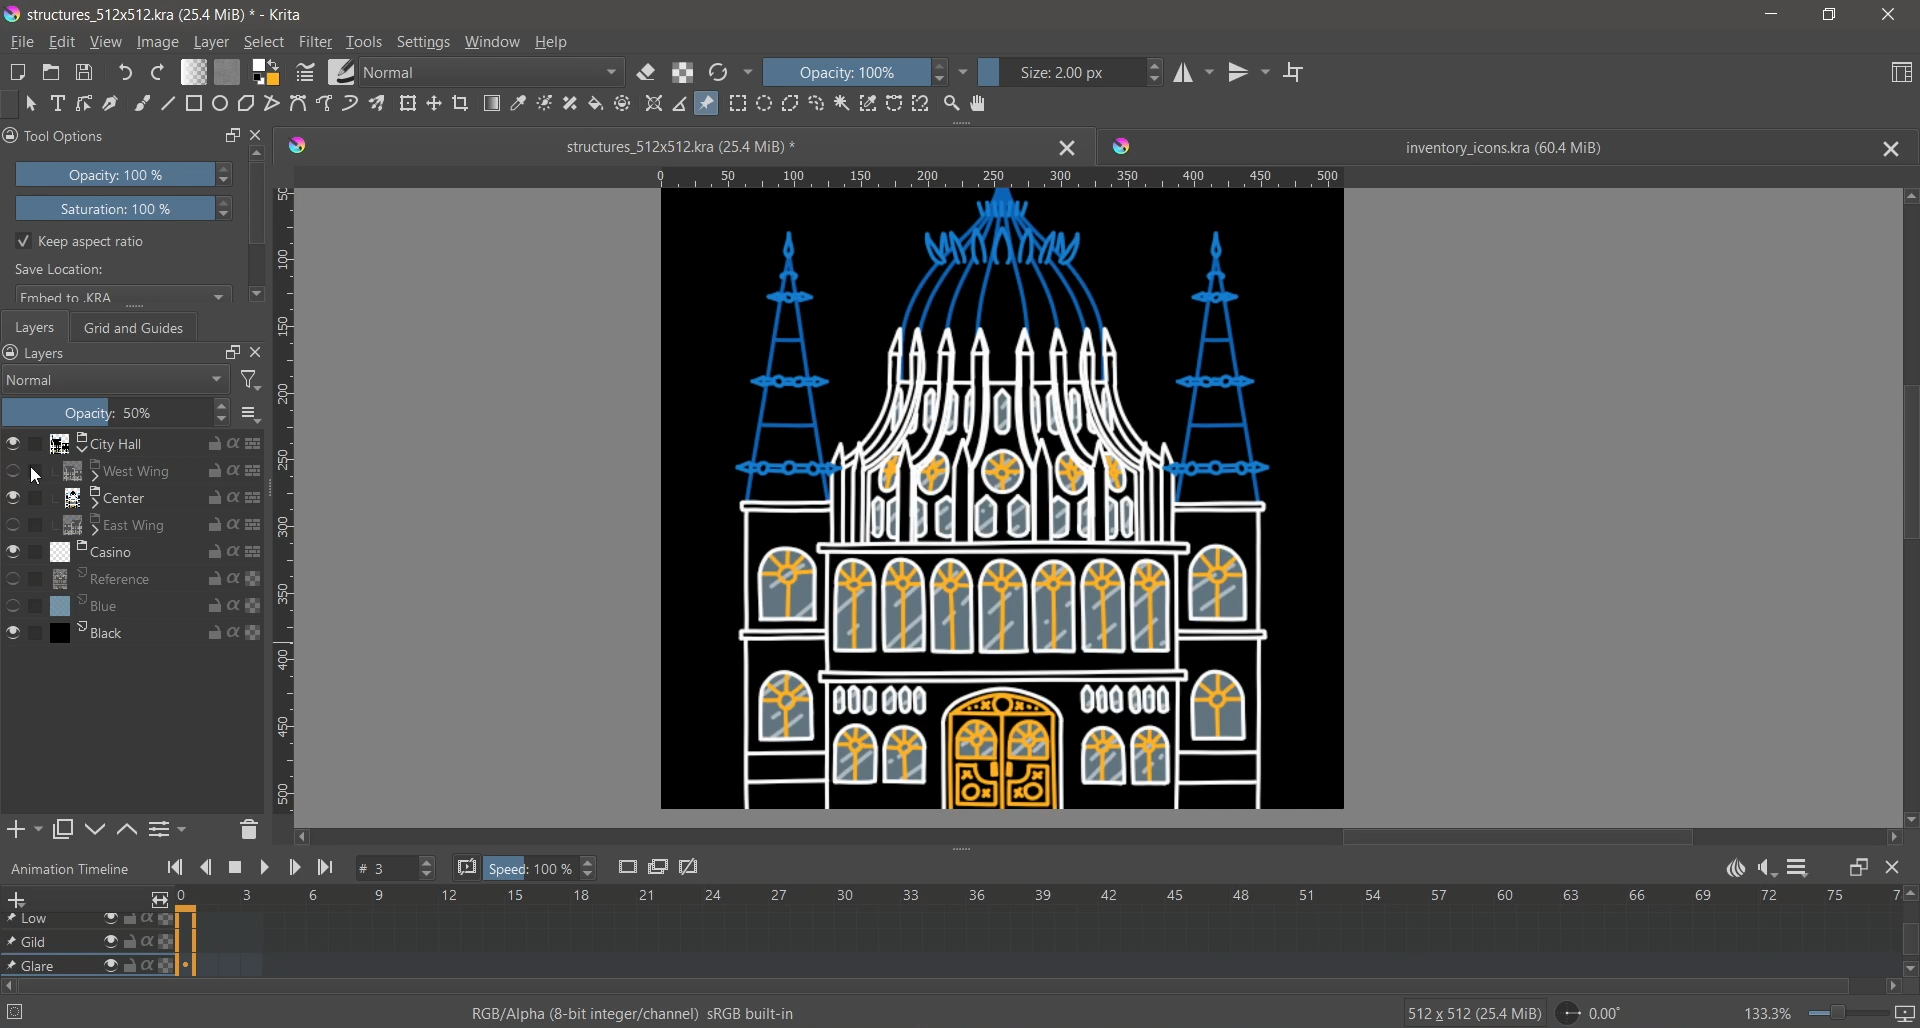Choose the Elliptical selection tool
Viewport: 1920px width, 1028px height.
tap(765, 104)
